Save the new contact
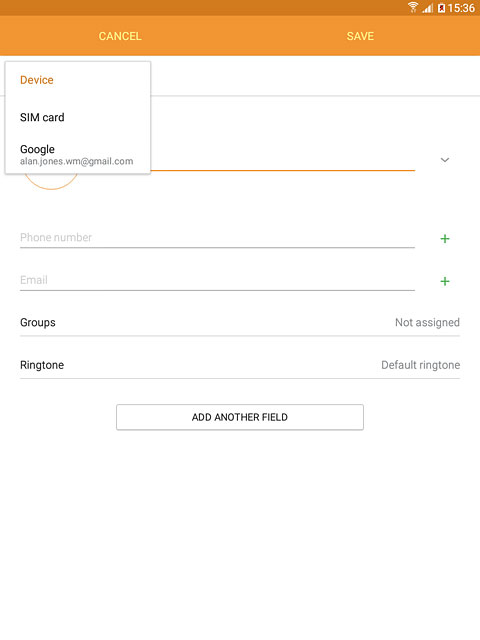Screen dimensions: 480x640 [x=360, y=36]
